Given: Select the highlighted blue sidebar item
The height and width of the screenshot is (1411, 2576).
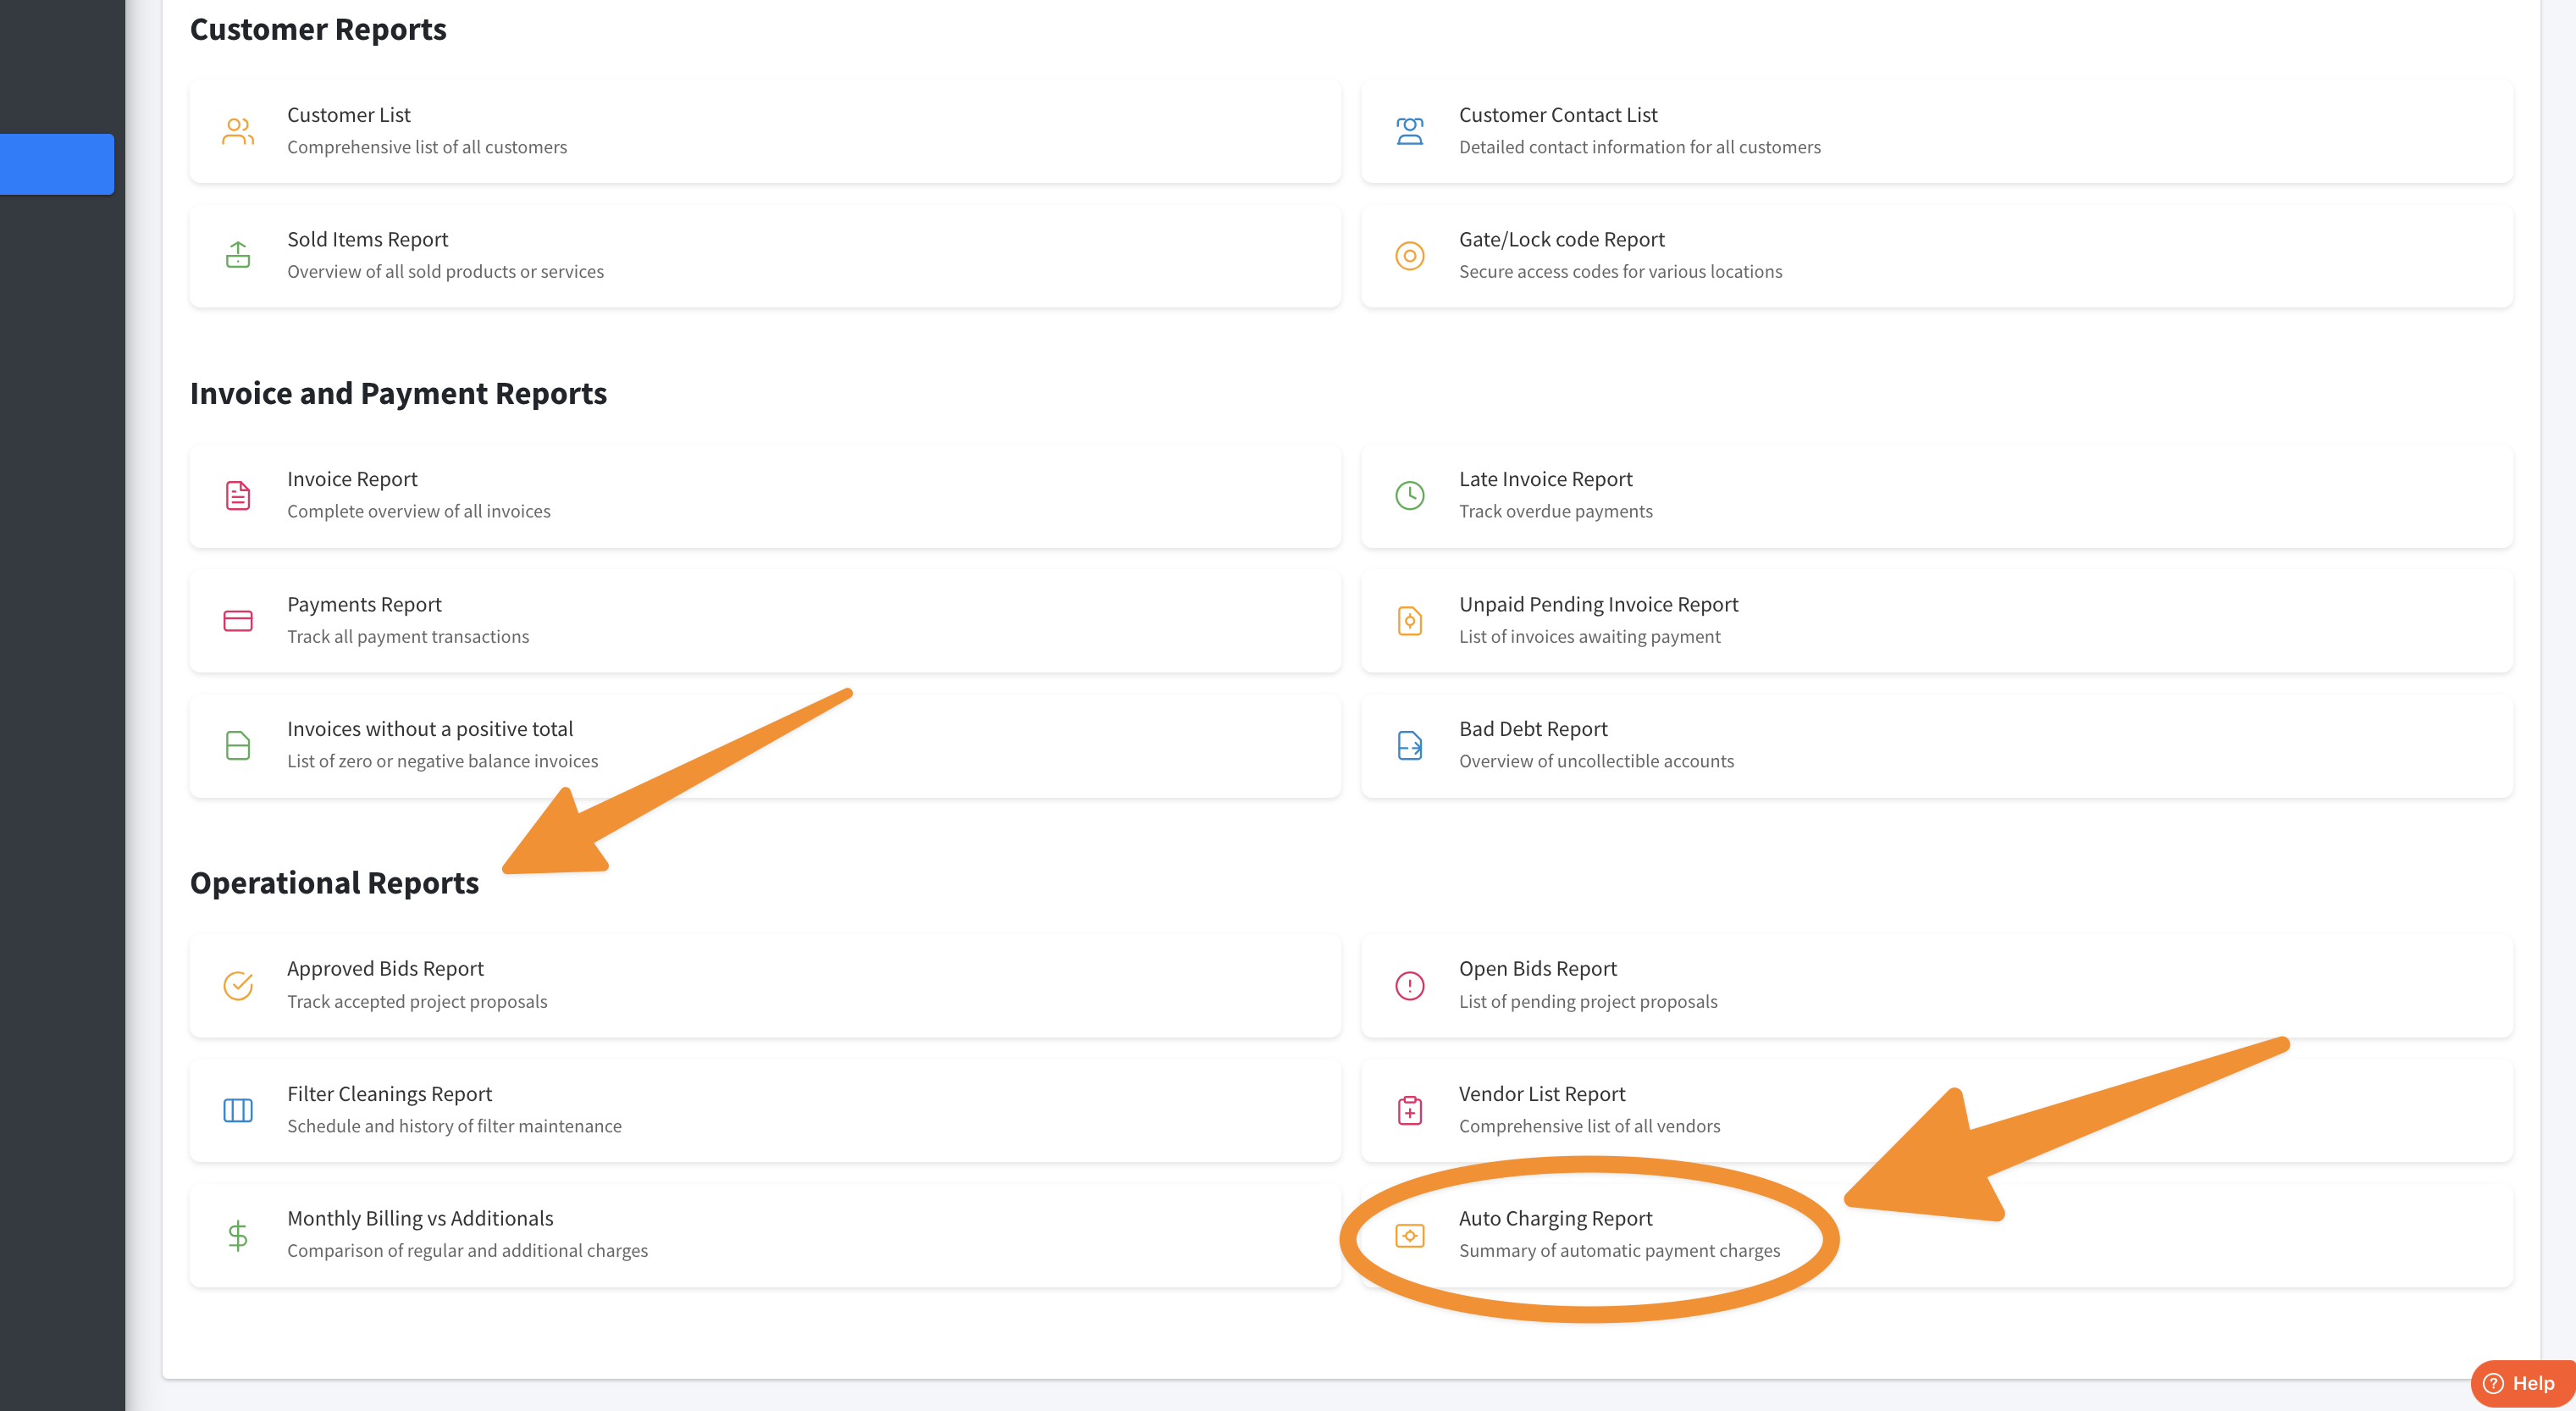Looking at the screenshot, I should pyautogui.click(x=56, y=164).
